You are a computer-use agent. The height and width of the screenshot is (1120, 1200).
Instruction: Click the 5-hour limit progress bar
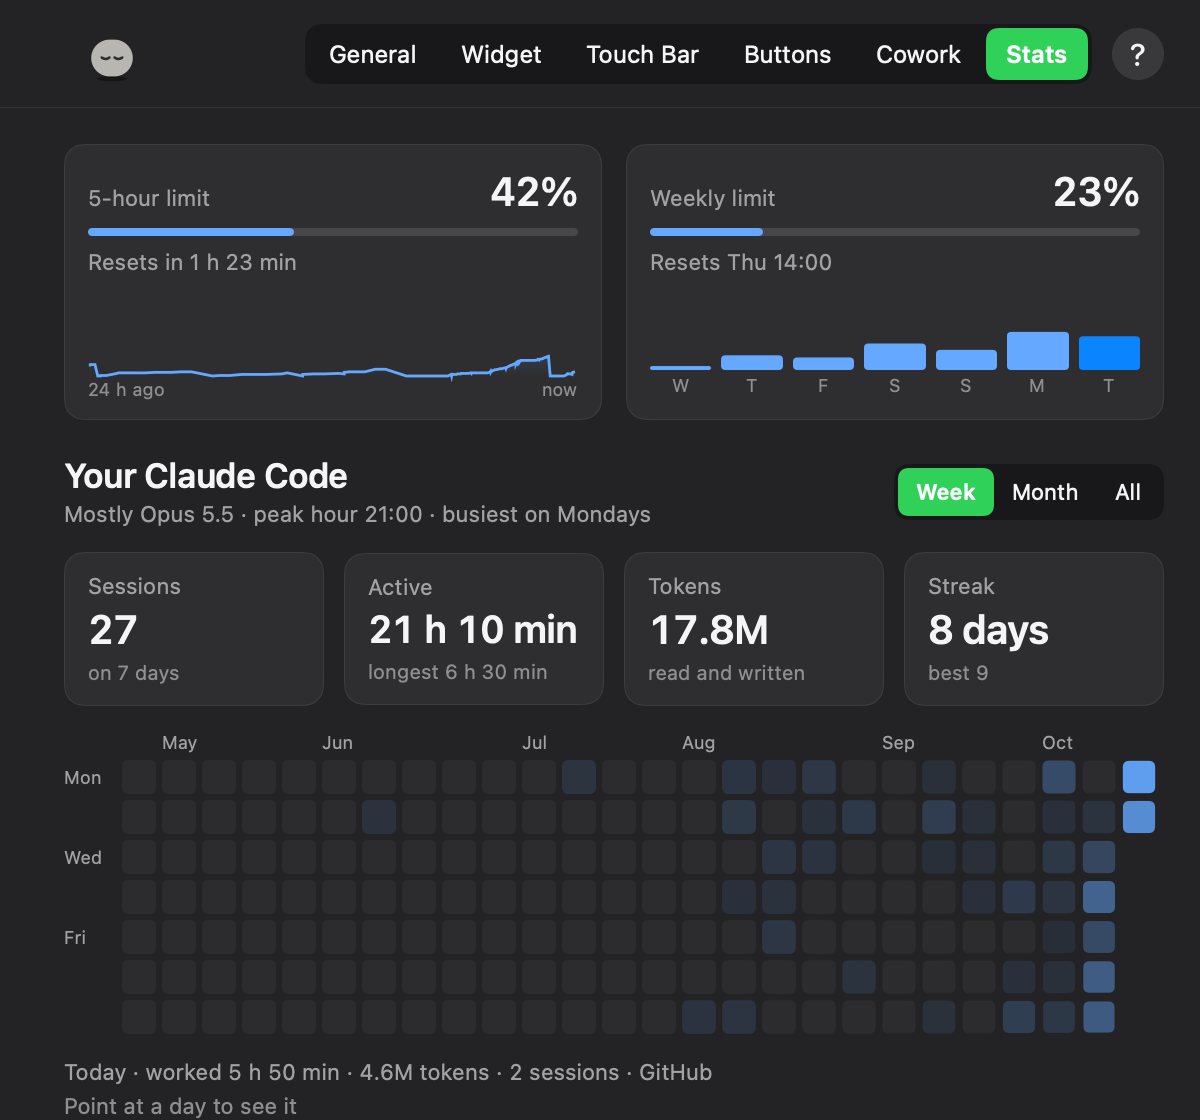click(333, 232)
